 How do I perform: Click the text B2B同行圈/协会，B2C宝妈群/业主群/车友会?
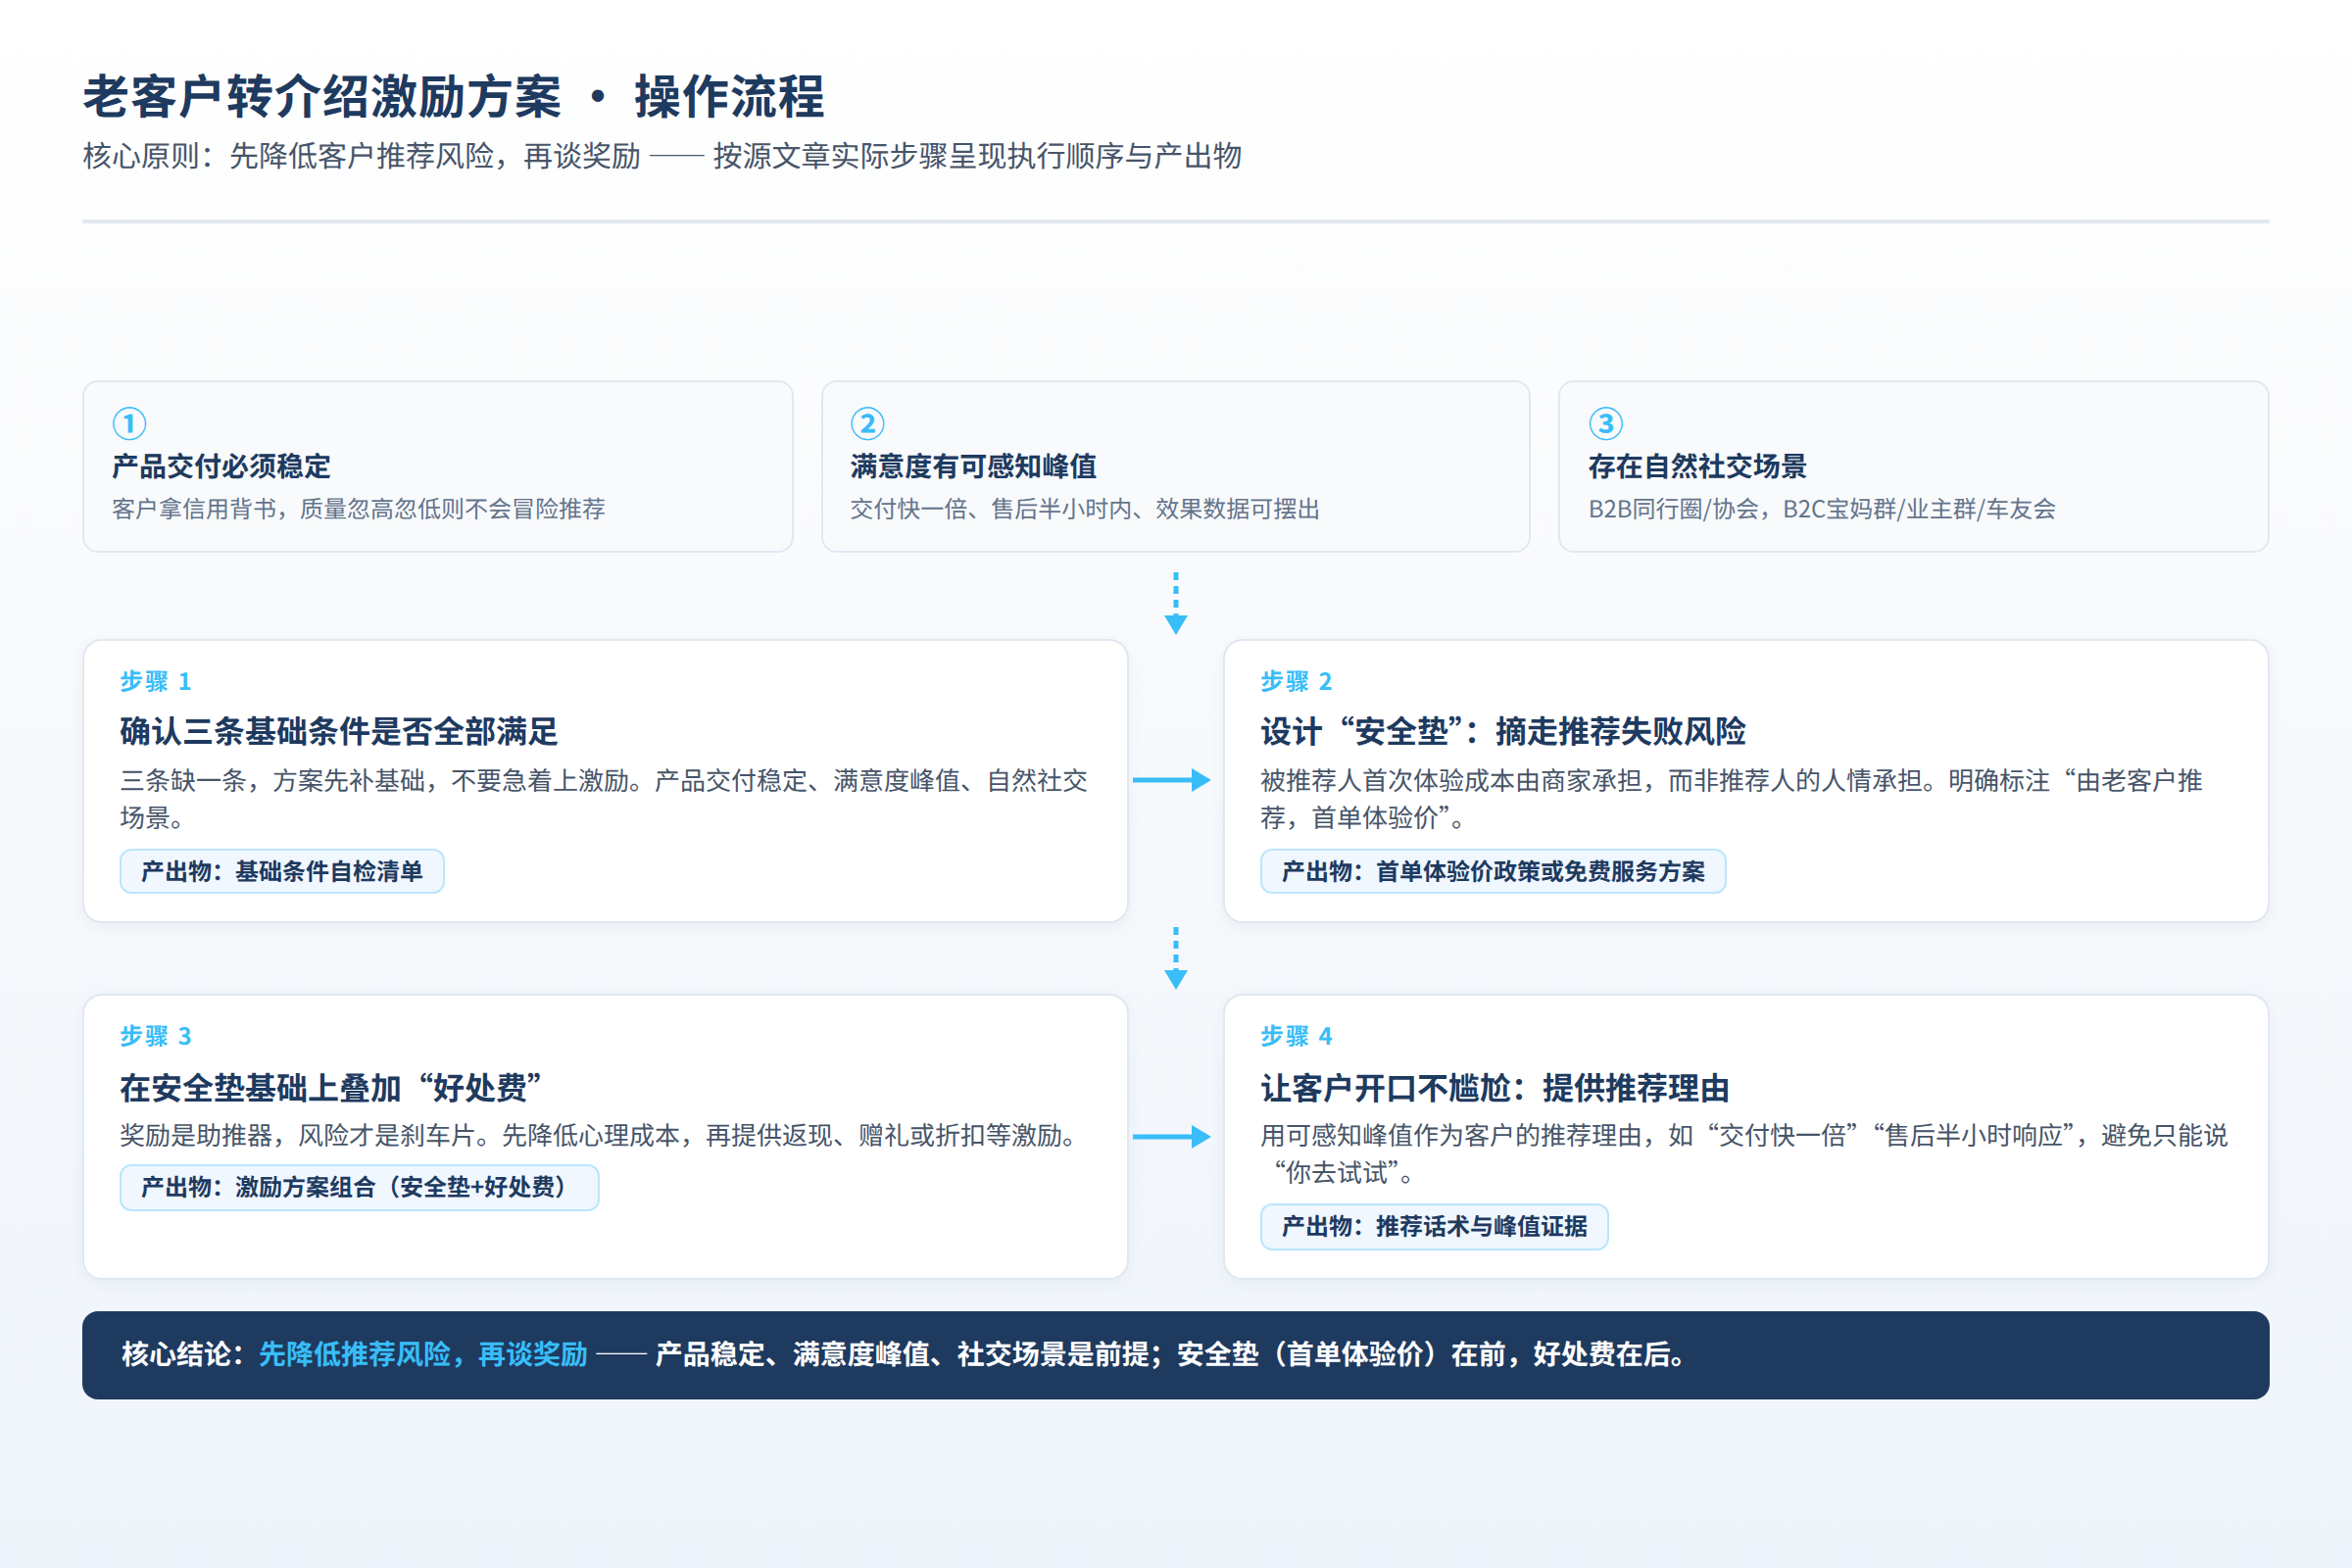(x=1821, y=509)
